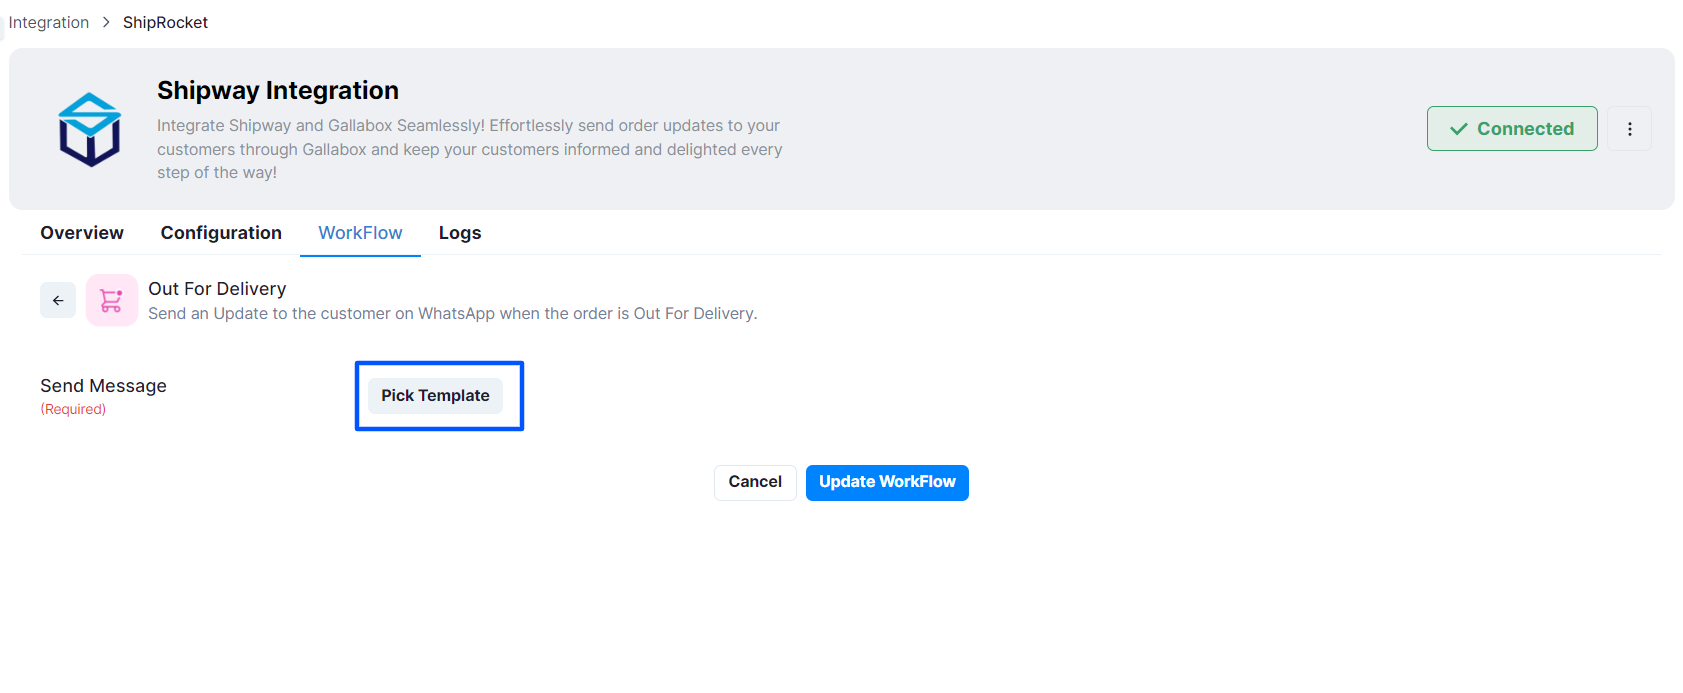The width and height of the screenshot is (1683, 693).
Task: Click the Pick Template button
Action: 435,396
